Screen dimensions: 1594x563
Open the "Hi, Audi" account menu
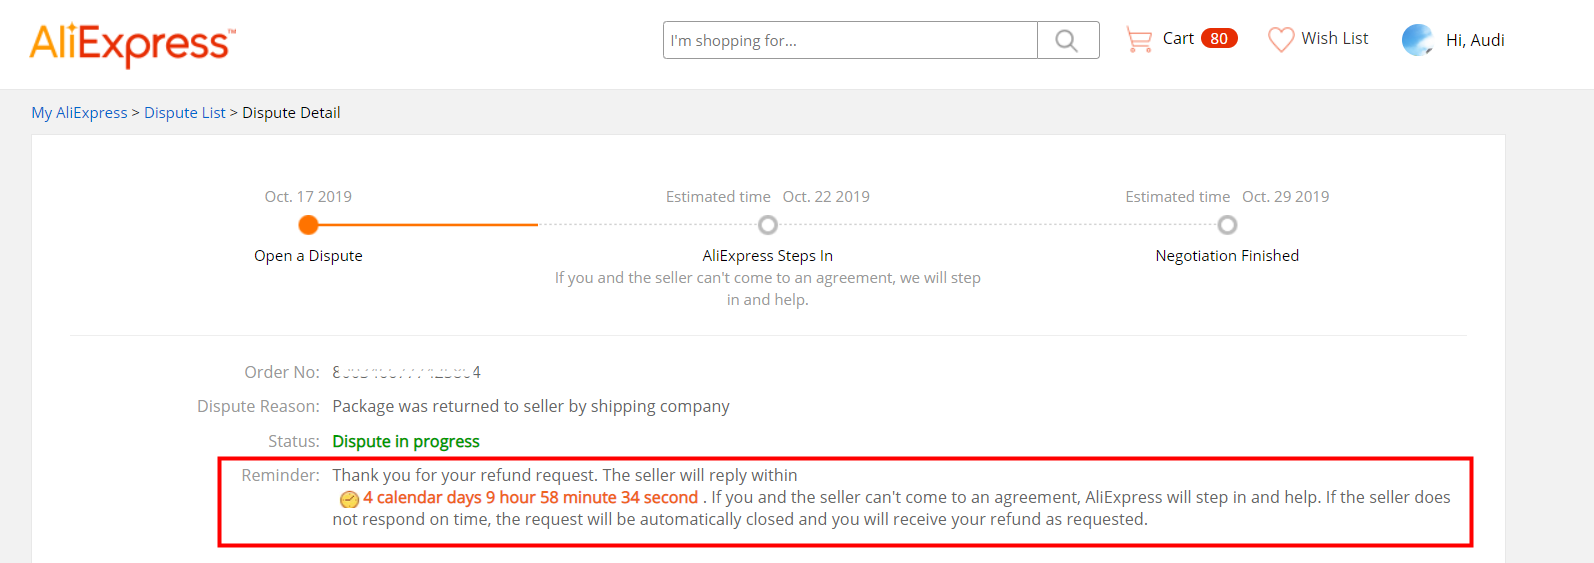point(1475,40)
